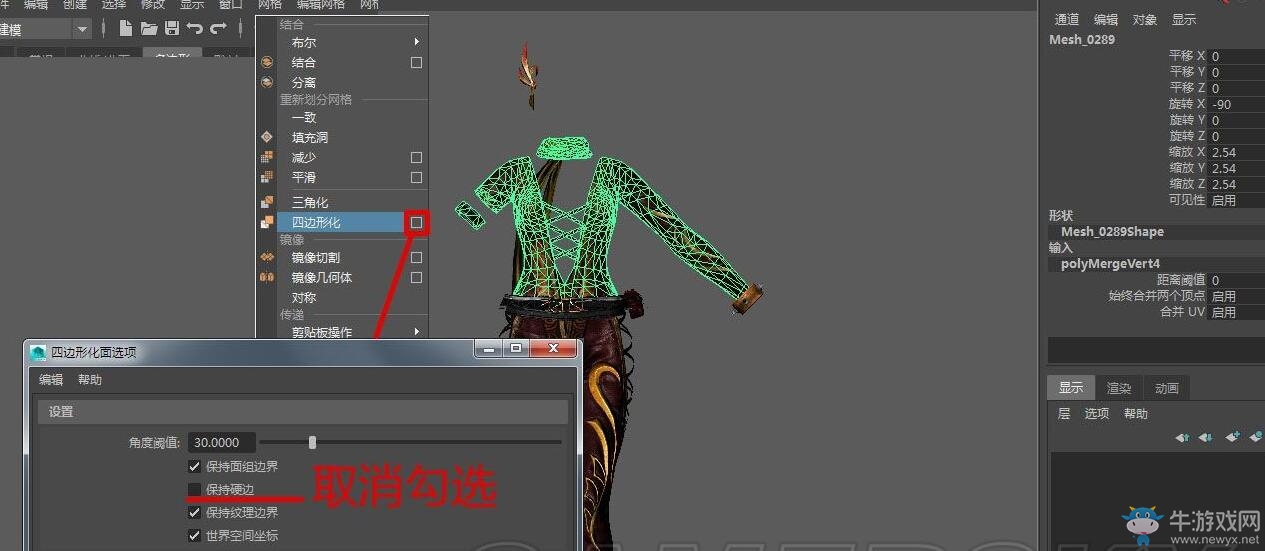Click the 距离阈值 value field
1265x551 pixels.
pyautogui.click(x=1236, y=280)
